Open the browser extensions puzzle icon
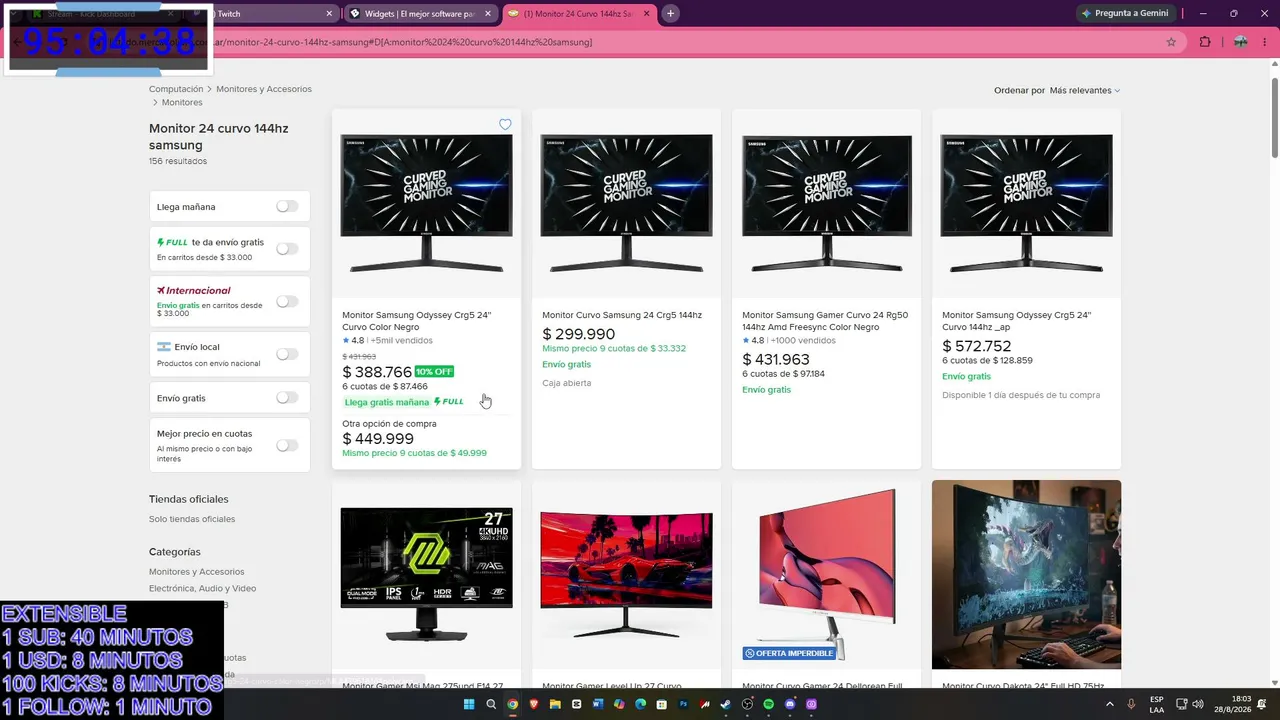1280x720 pixels. (1204, 42)
